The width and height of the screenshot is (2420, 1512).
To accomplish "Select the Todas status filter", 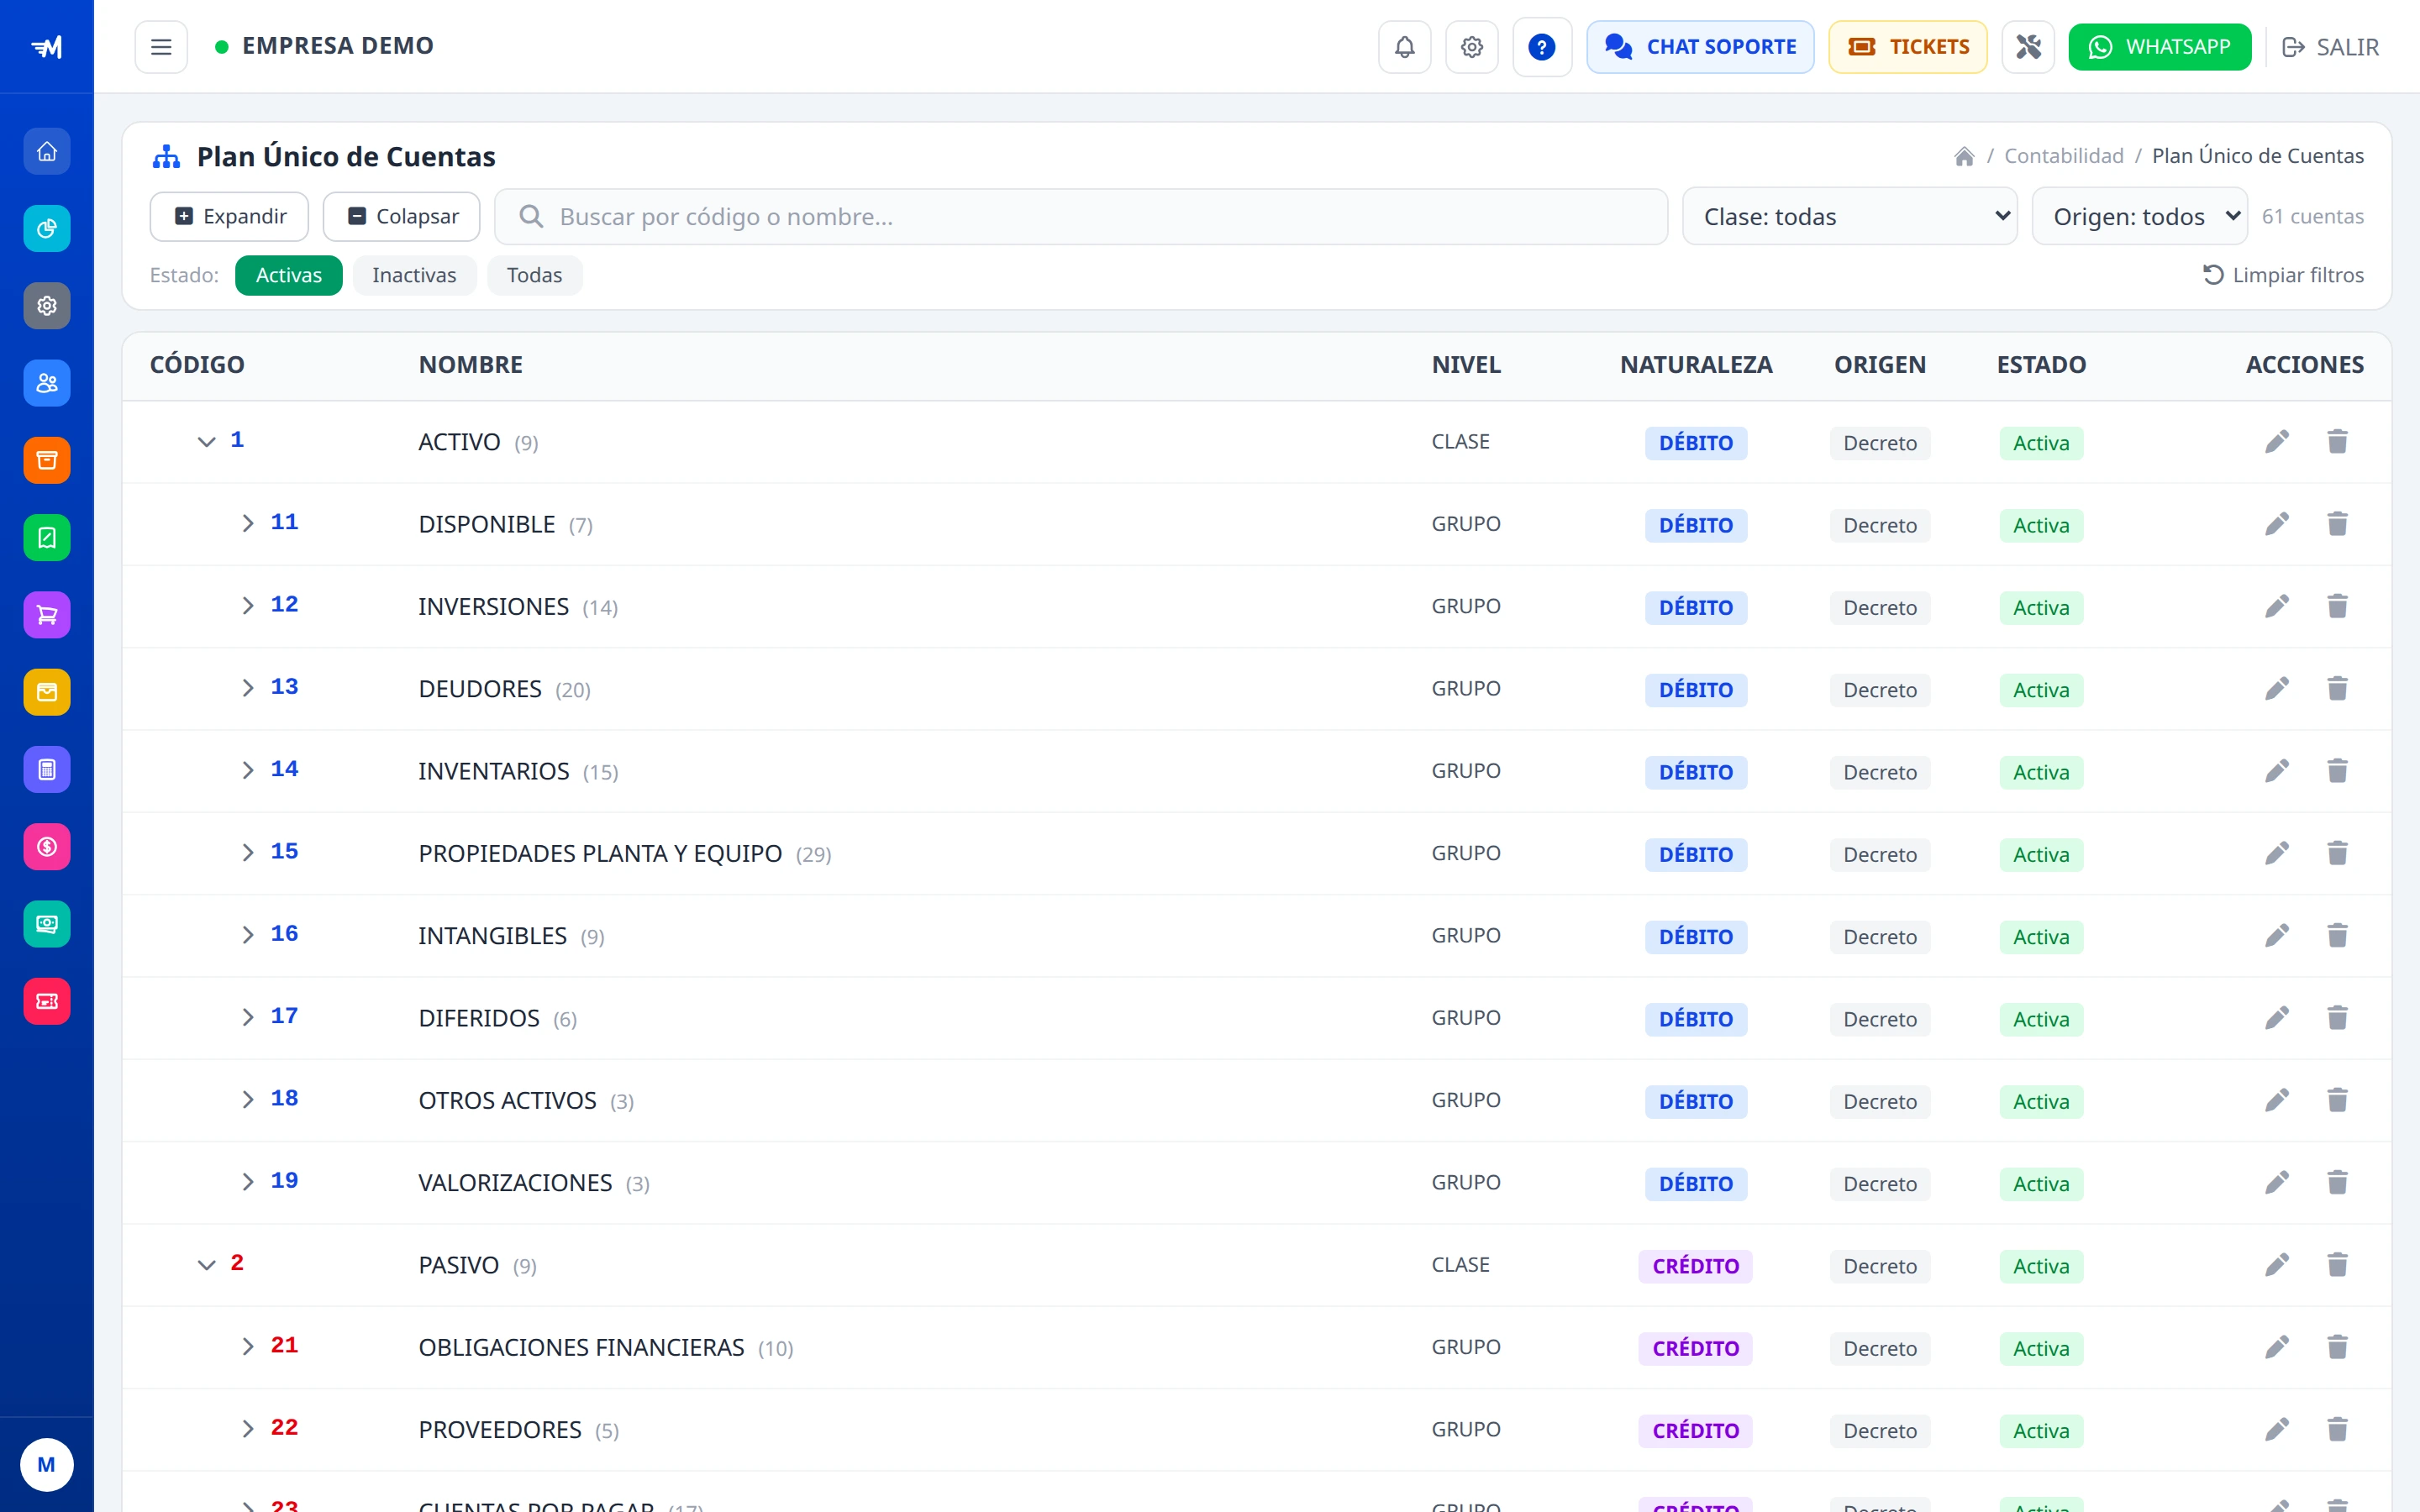I will 534,275.
